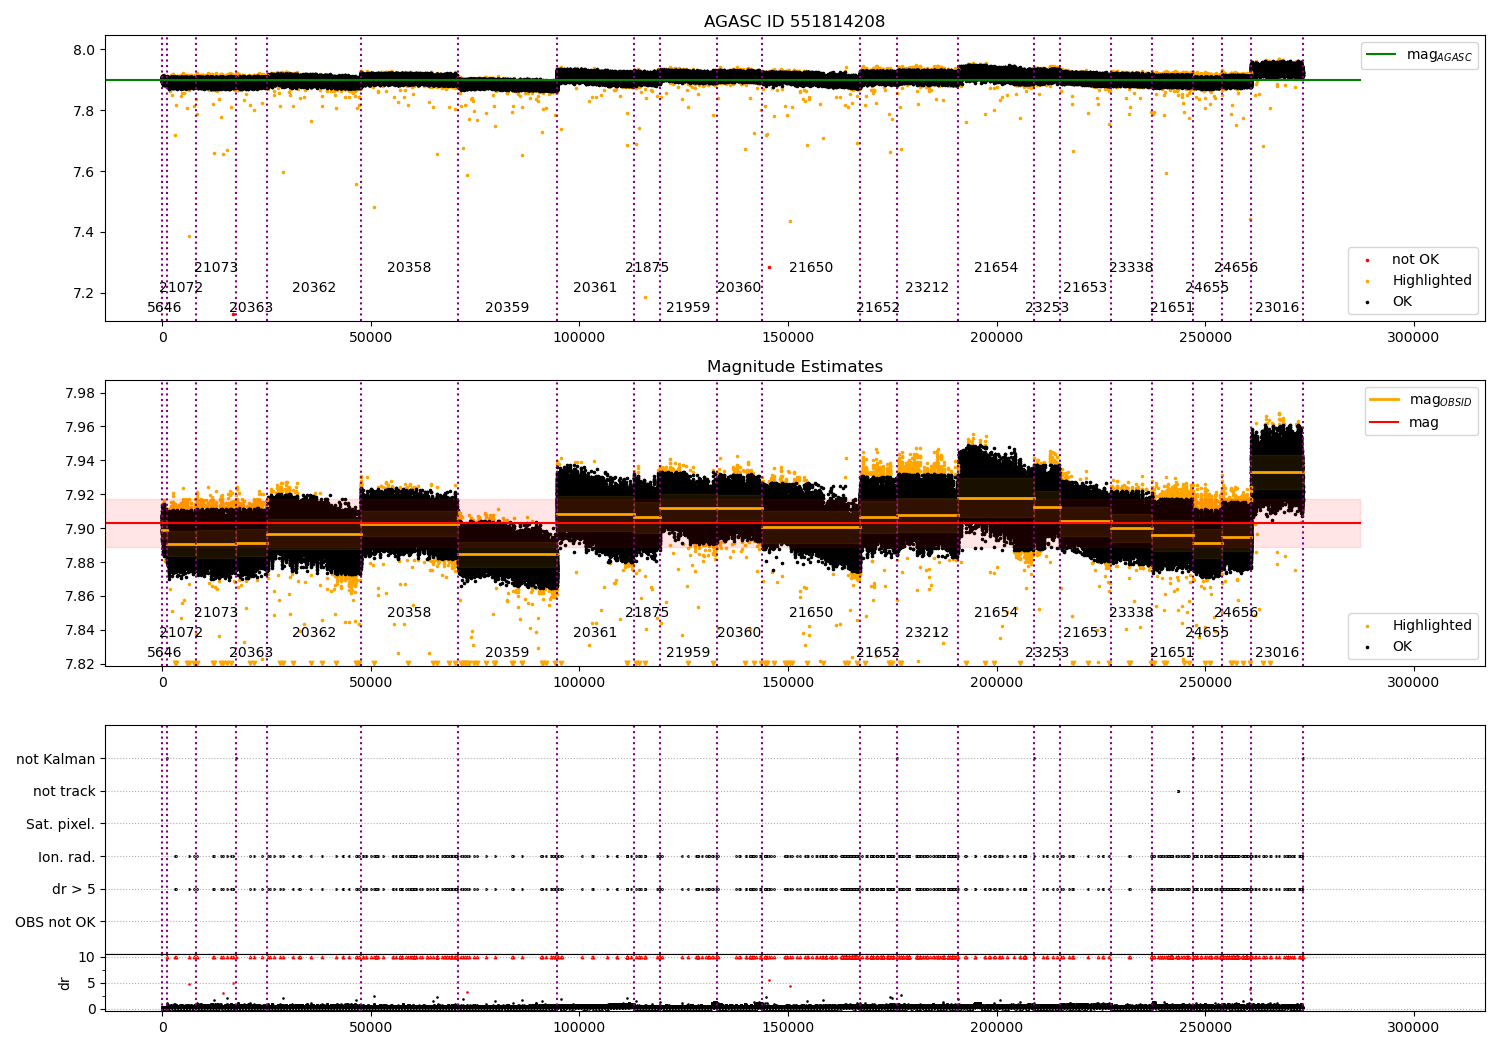
Task: Click obsid 20363 in Magnitude Estimates plot
Action: click(251, 653)
